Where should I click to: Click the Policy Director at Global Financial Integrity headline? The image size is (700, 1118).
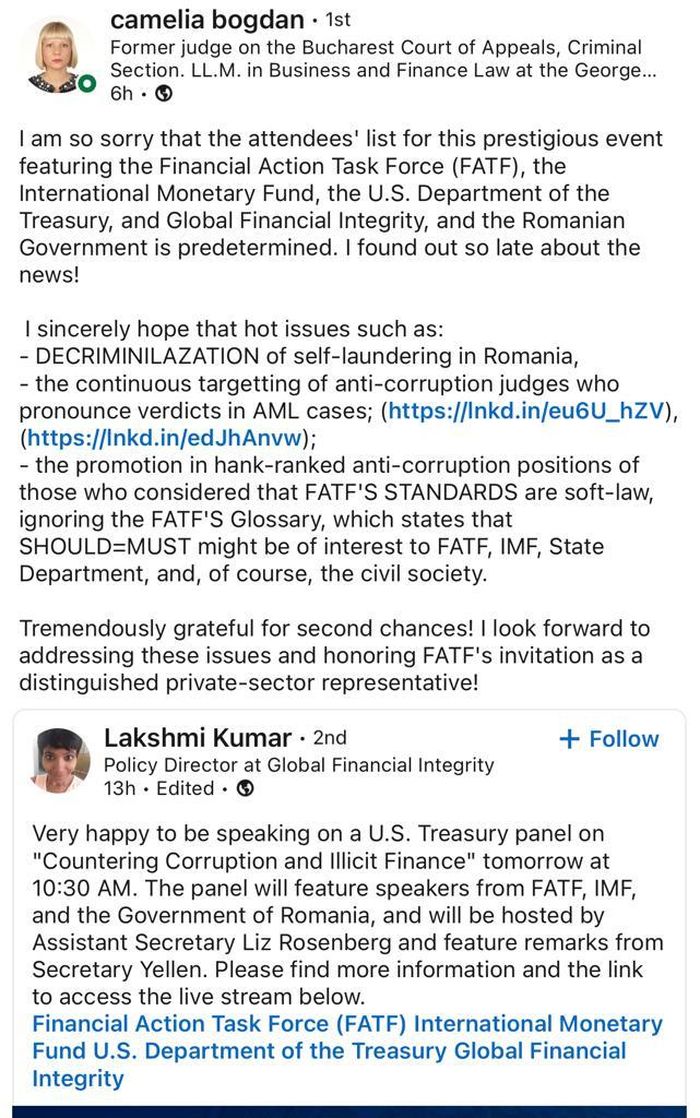tap(299, 765)
